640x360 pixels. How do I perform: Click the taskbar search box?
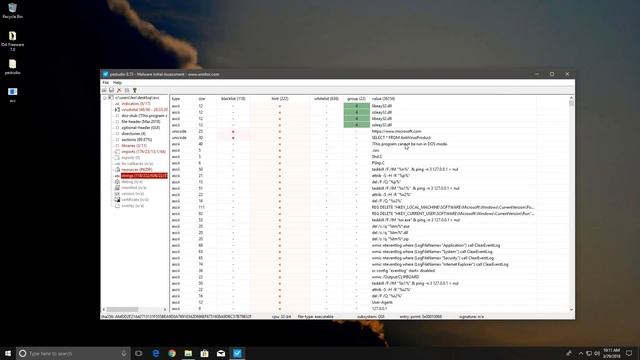(73, 353)
